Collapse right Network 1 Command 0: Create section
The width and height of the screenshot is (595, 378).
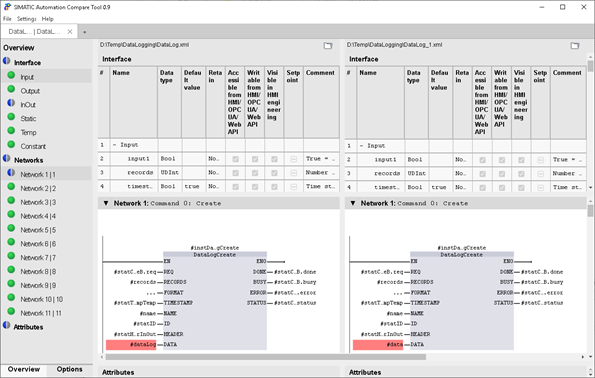353,203
